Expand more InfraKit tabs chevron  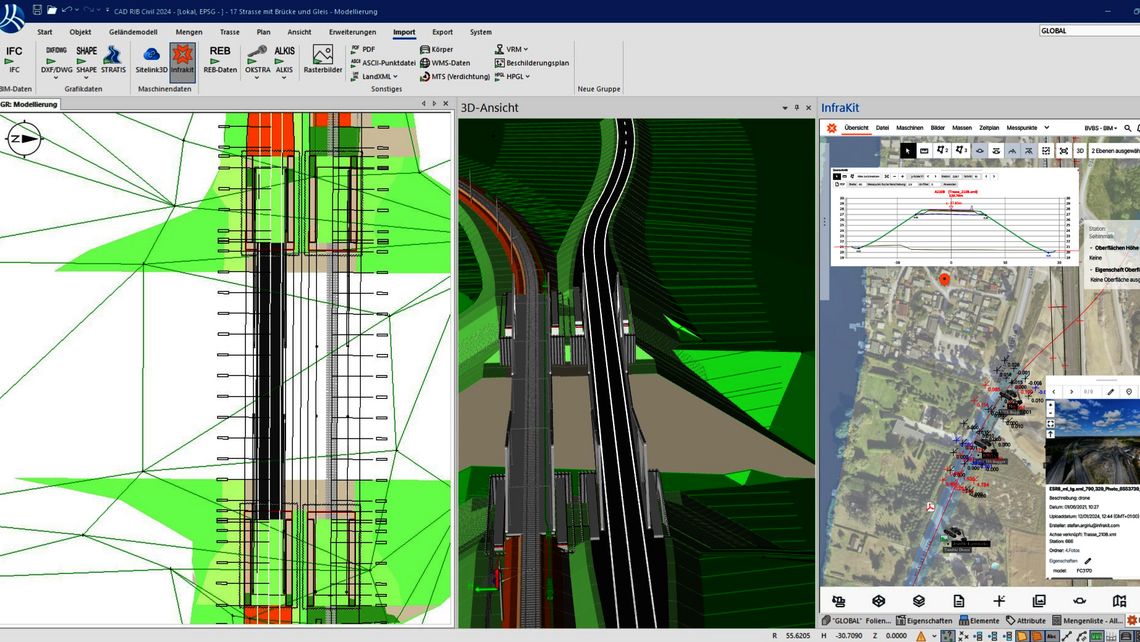1046,128
